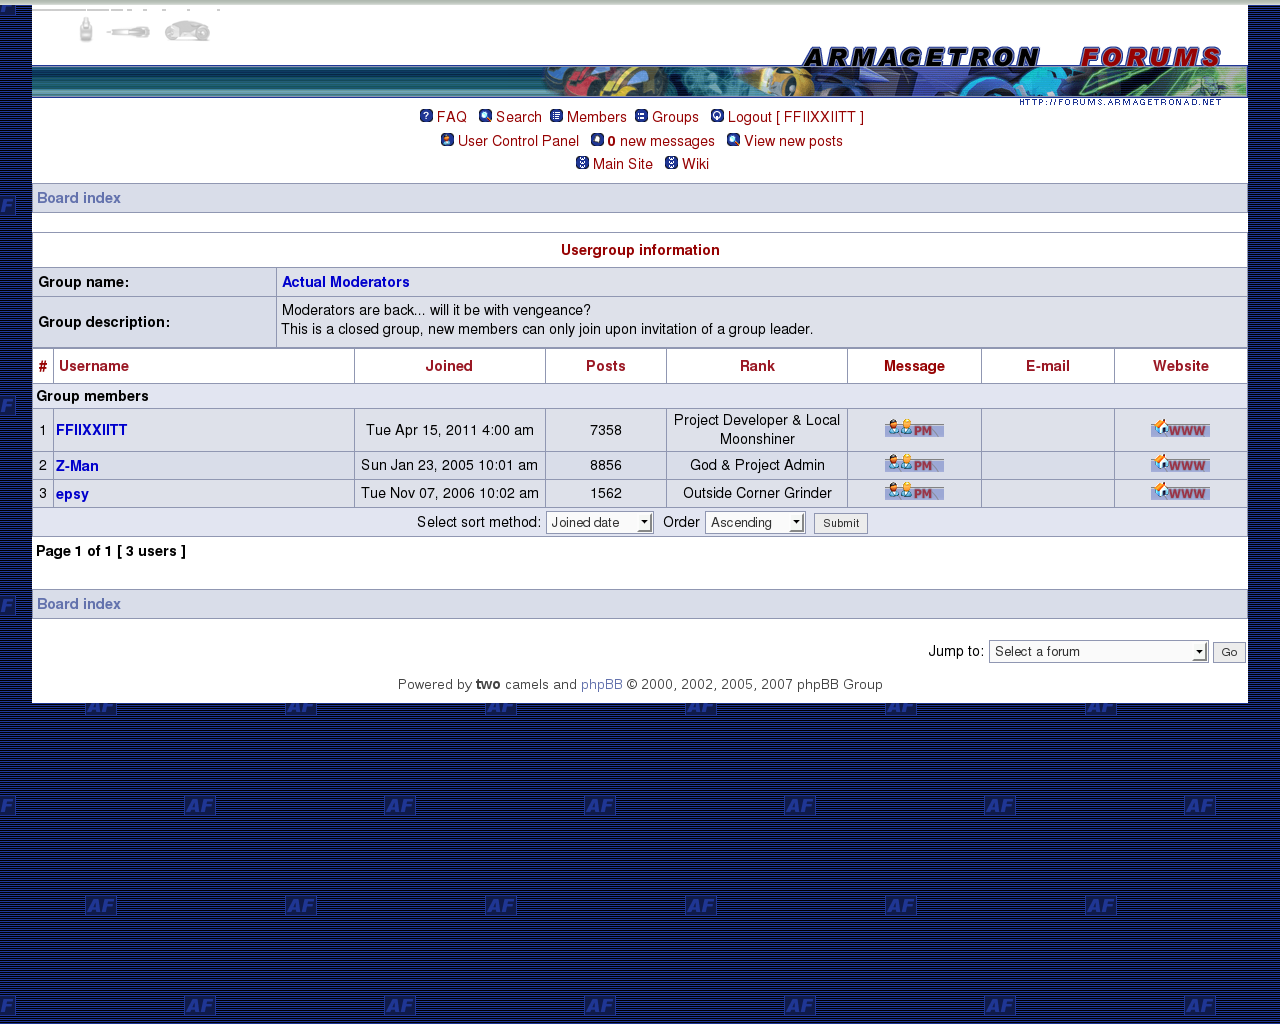Image resolution: width=1280 pixels, height=1024 pixels.
Task: Go to Members list in the top menu
Action: tap(596, 117)
